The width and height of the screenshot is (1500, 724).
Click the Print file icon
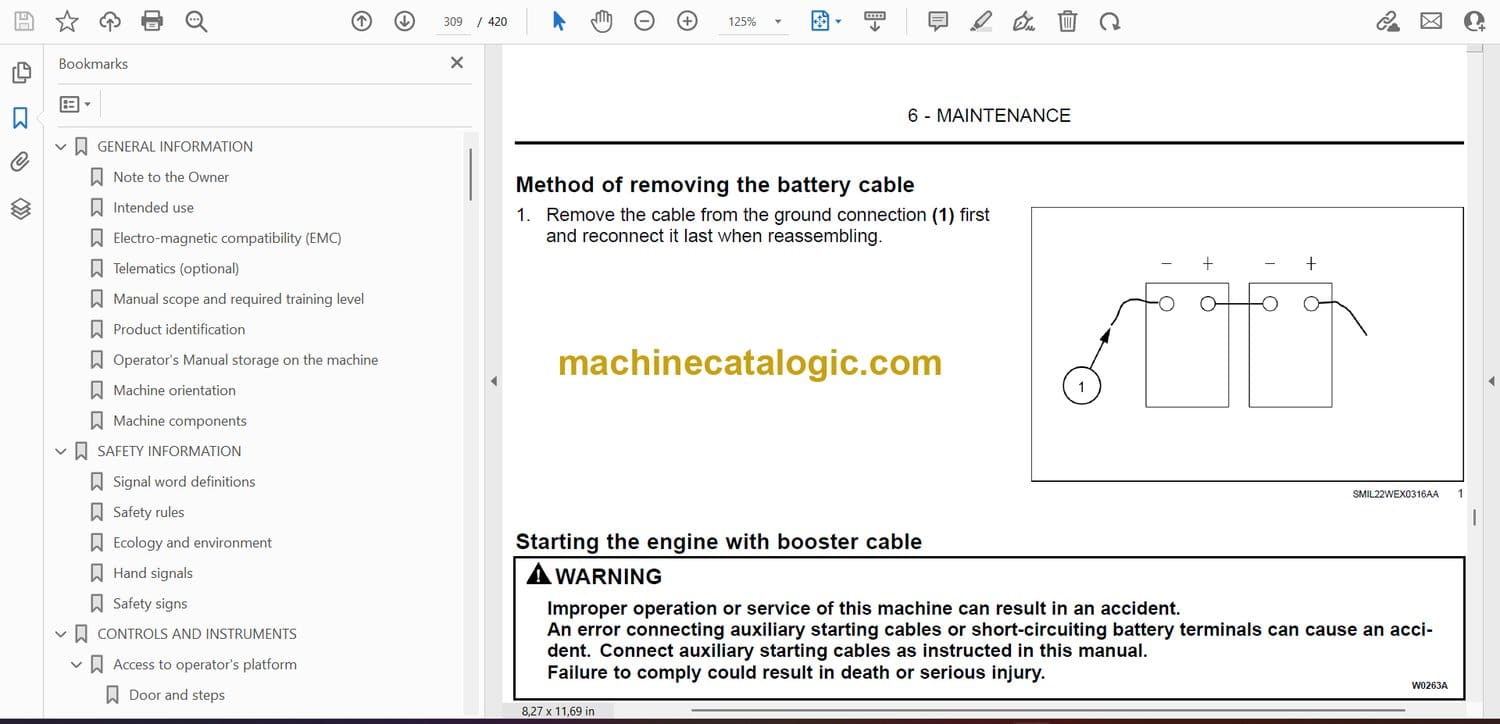152,21
